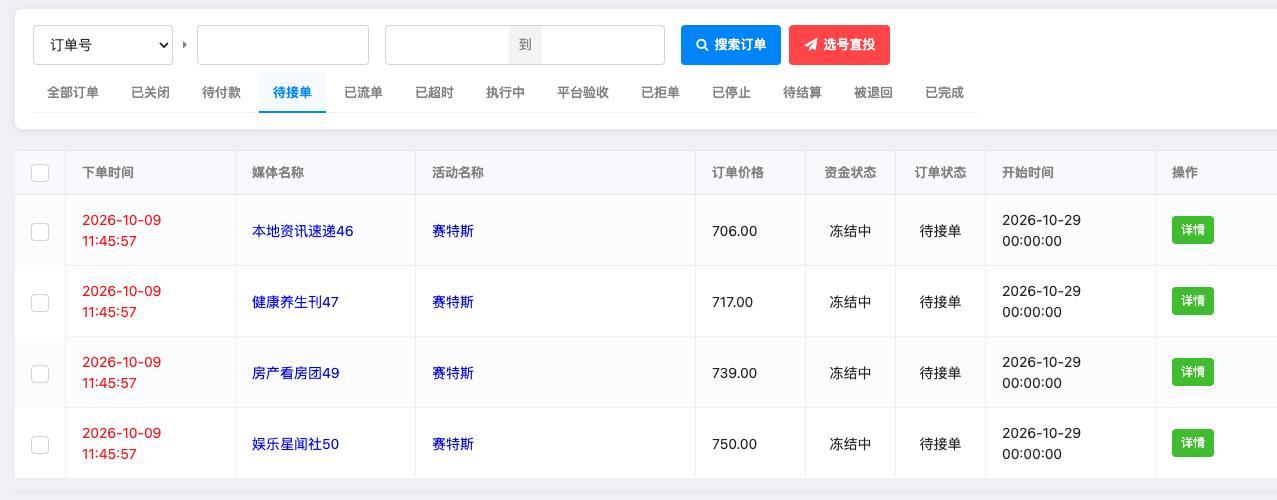This screenshot has height=500, width=1277.
Task: Switch to the 执行中 tab
Action: click(505, 93)
